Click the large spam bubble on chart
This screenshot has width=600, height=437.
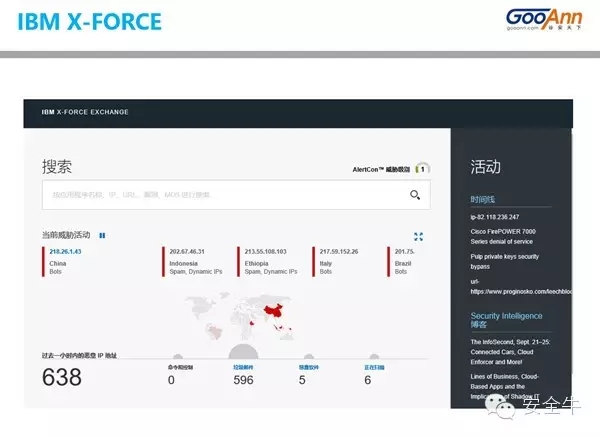coord(243,352)
